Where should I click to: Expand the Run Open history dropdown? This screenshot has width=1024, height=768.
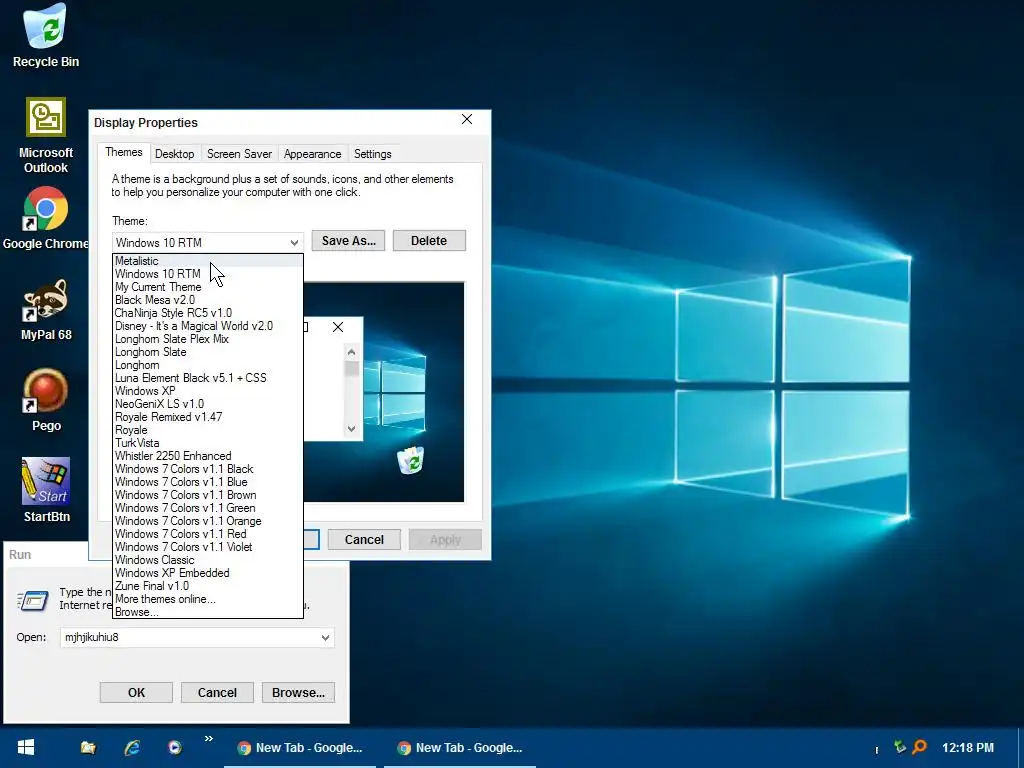[x=325, y=637]
